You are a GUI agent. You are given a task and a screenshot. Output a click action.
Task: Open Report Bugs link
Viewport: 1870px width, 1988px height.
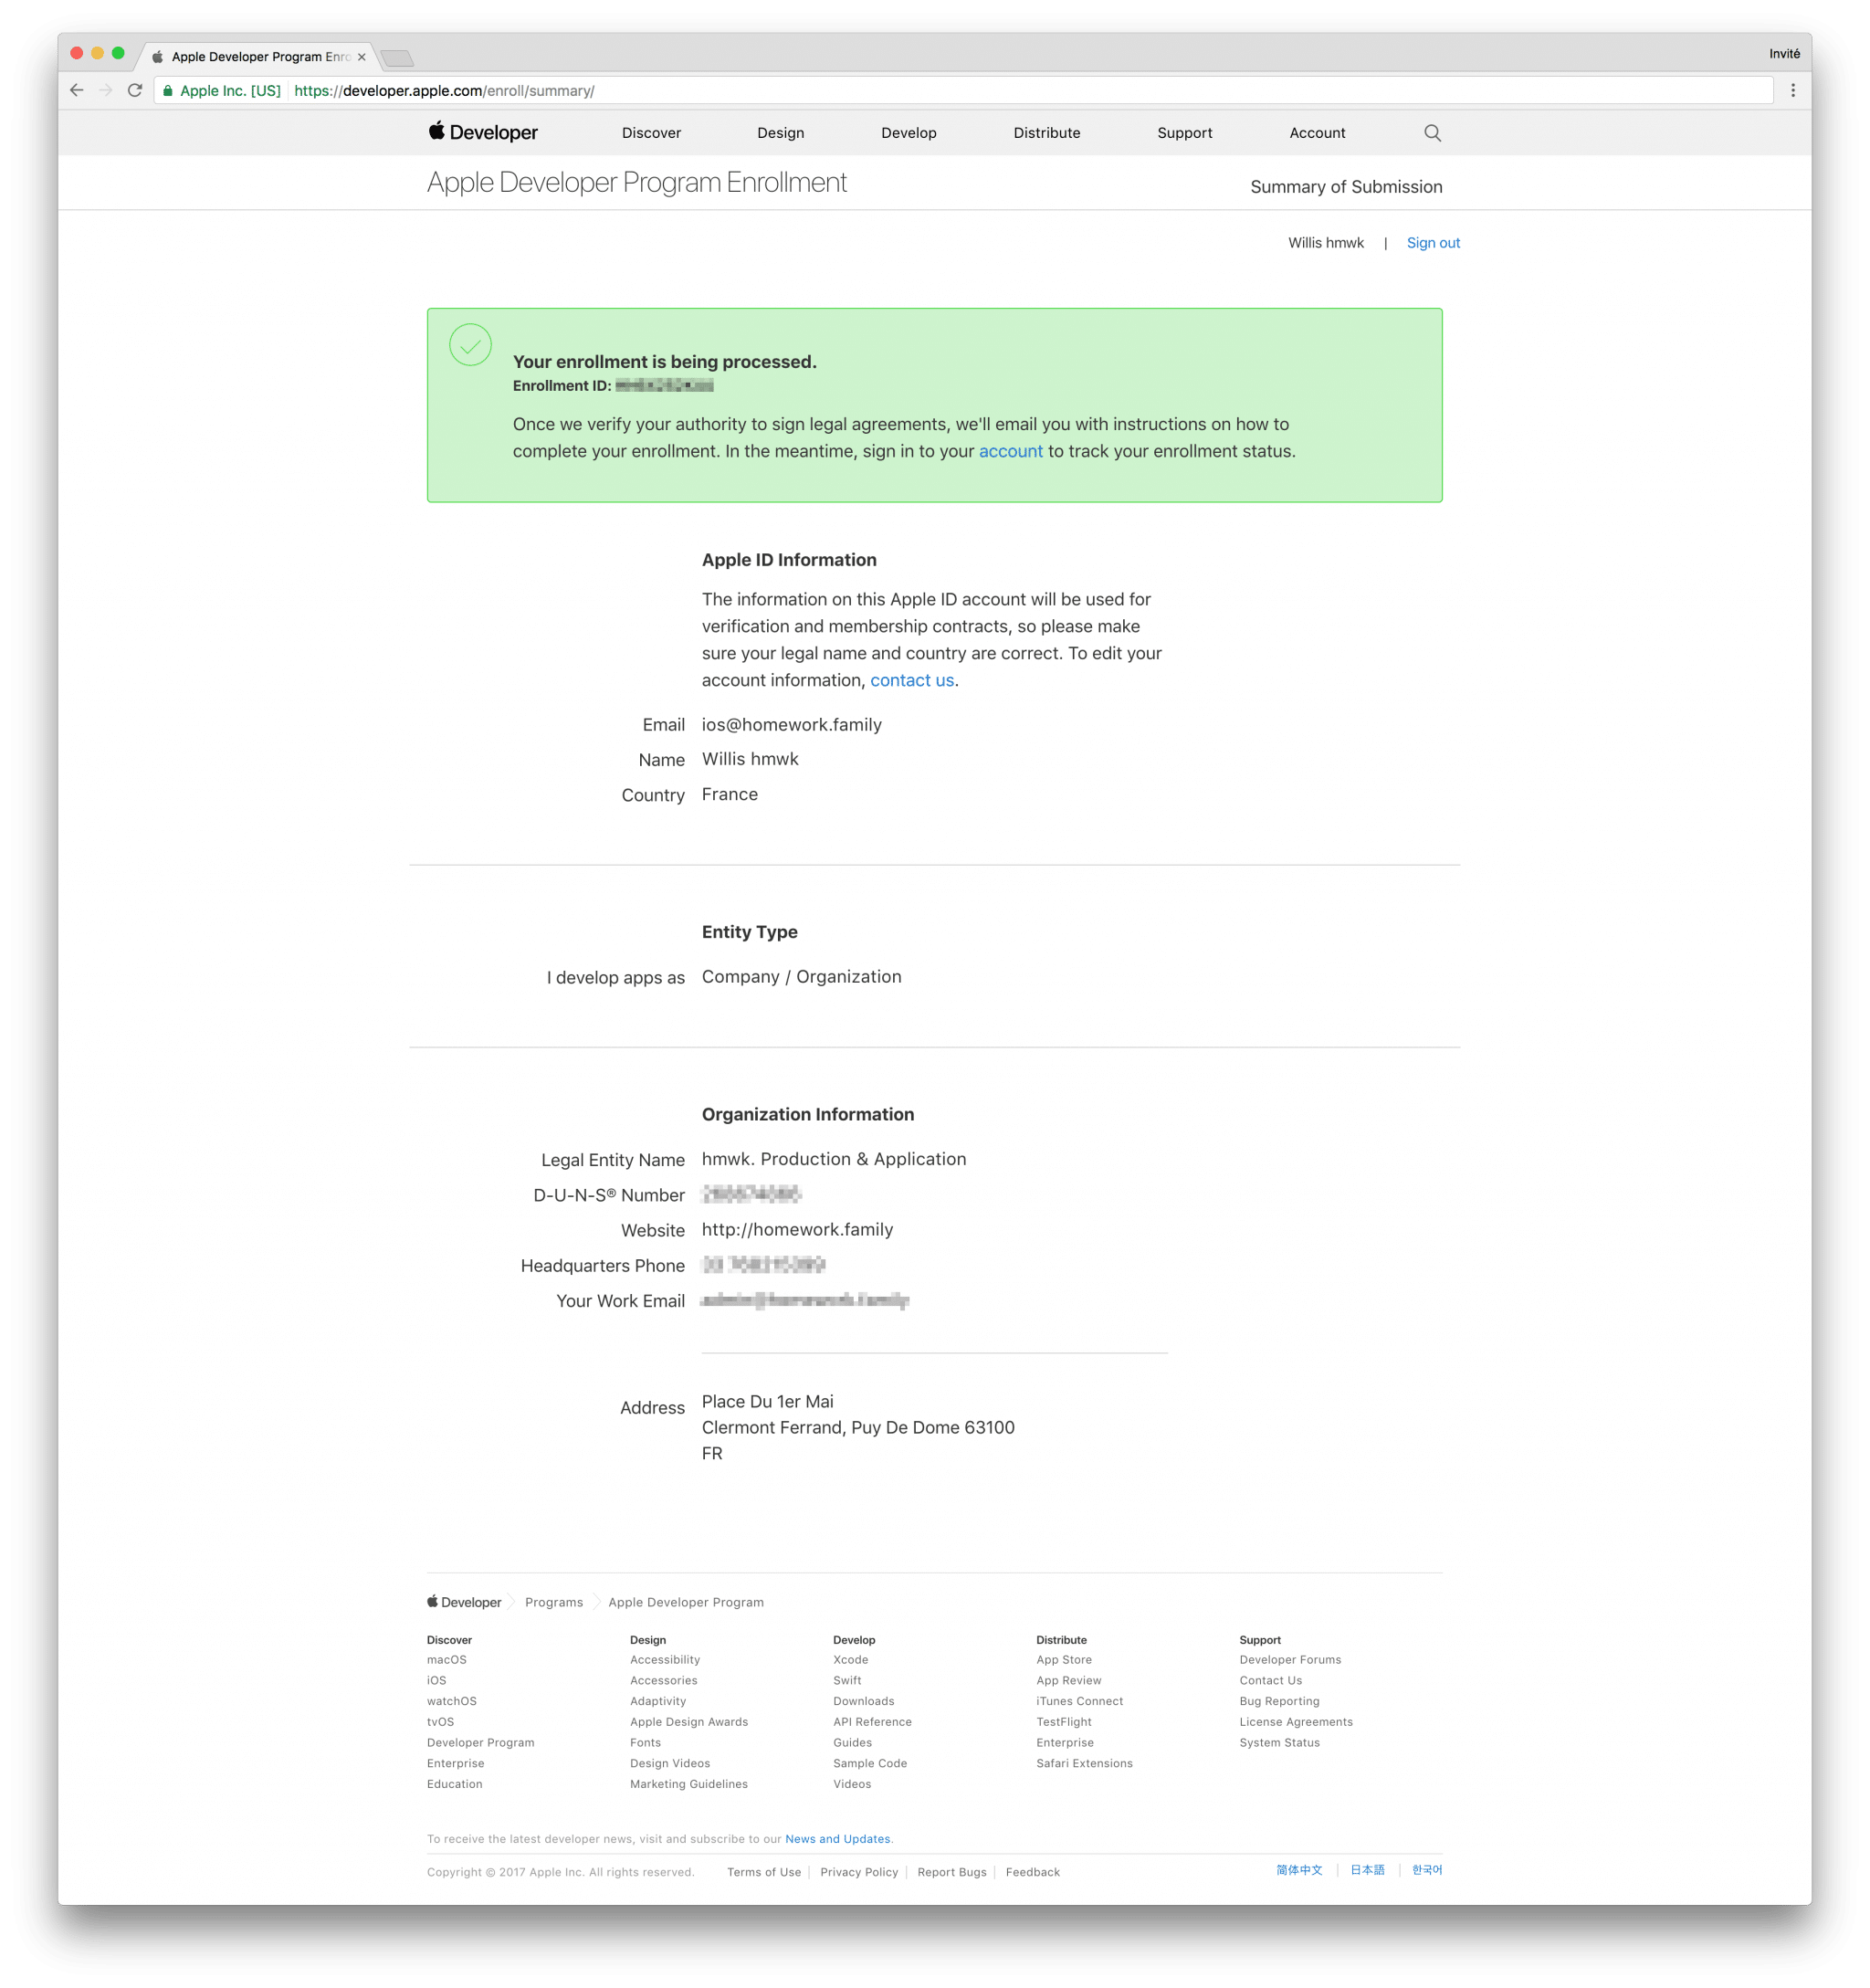tap(951, 1871)
